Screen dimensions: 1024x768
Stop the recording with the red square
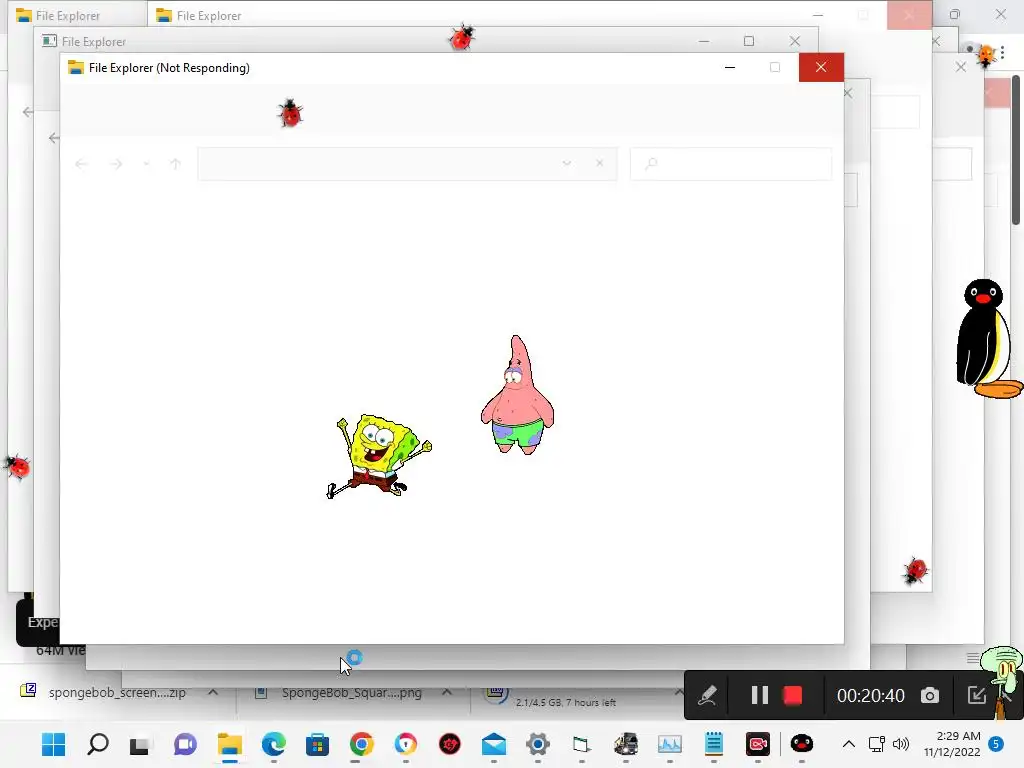[793, 696]
